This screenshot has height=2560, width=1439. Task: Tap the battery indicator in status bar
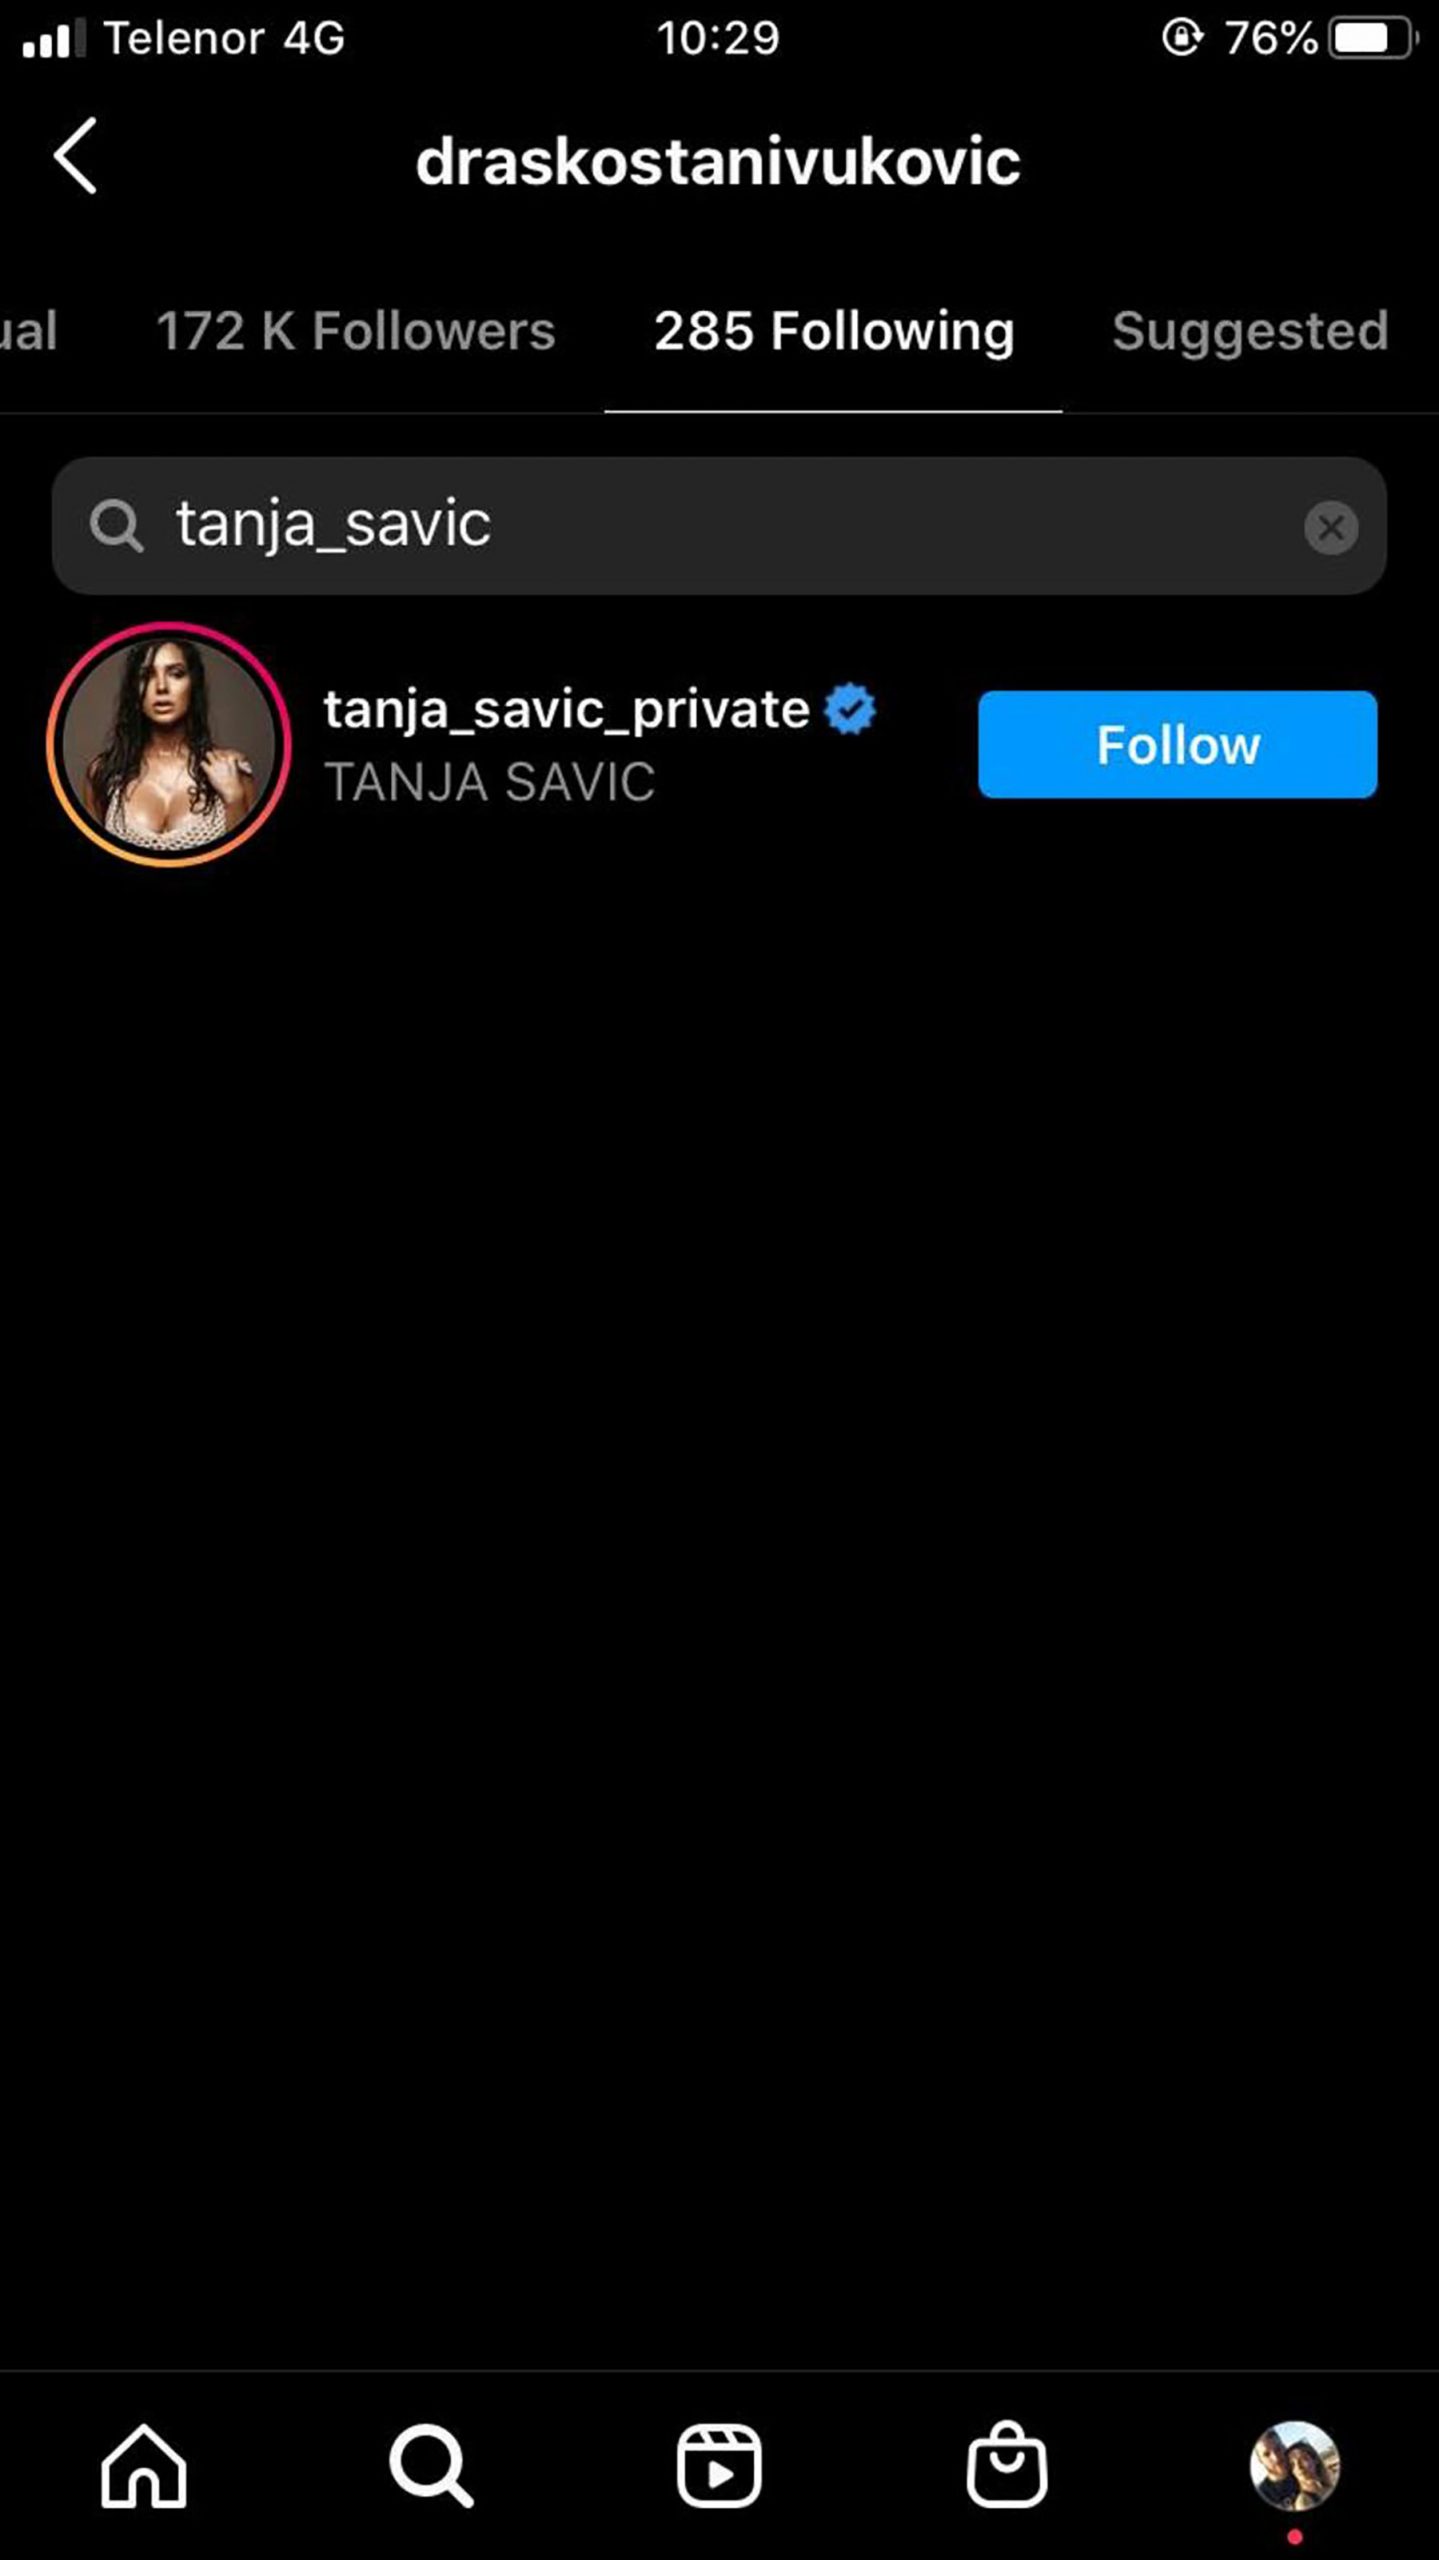pyautogui.click(x=1372, y=39)
